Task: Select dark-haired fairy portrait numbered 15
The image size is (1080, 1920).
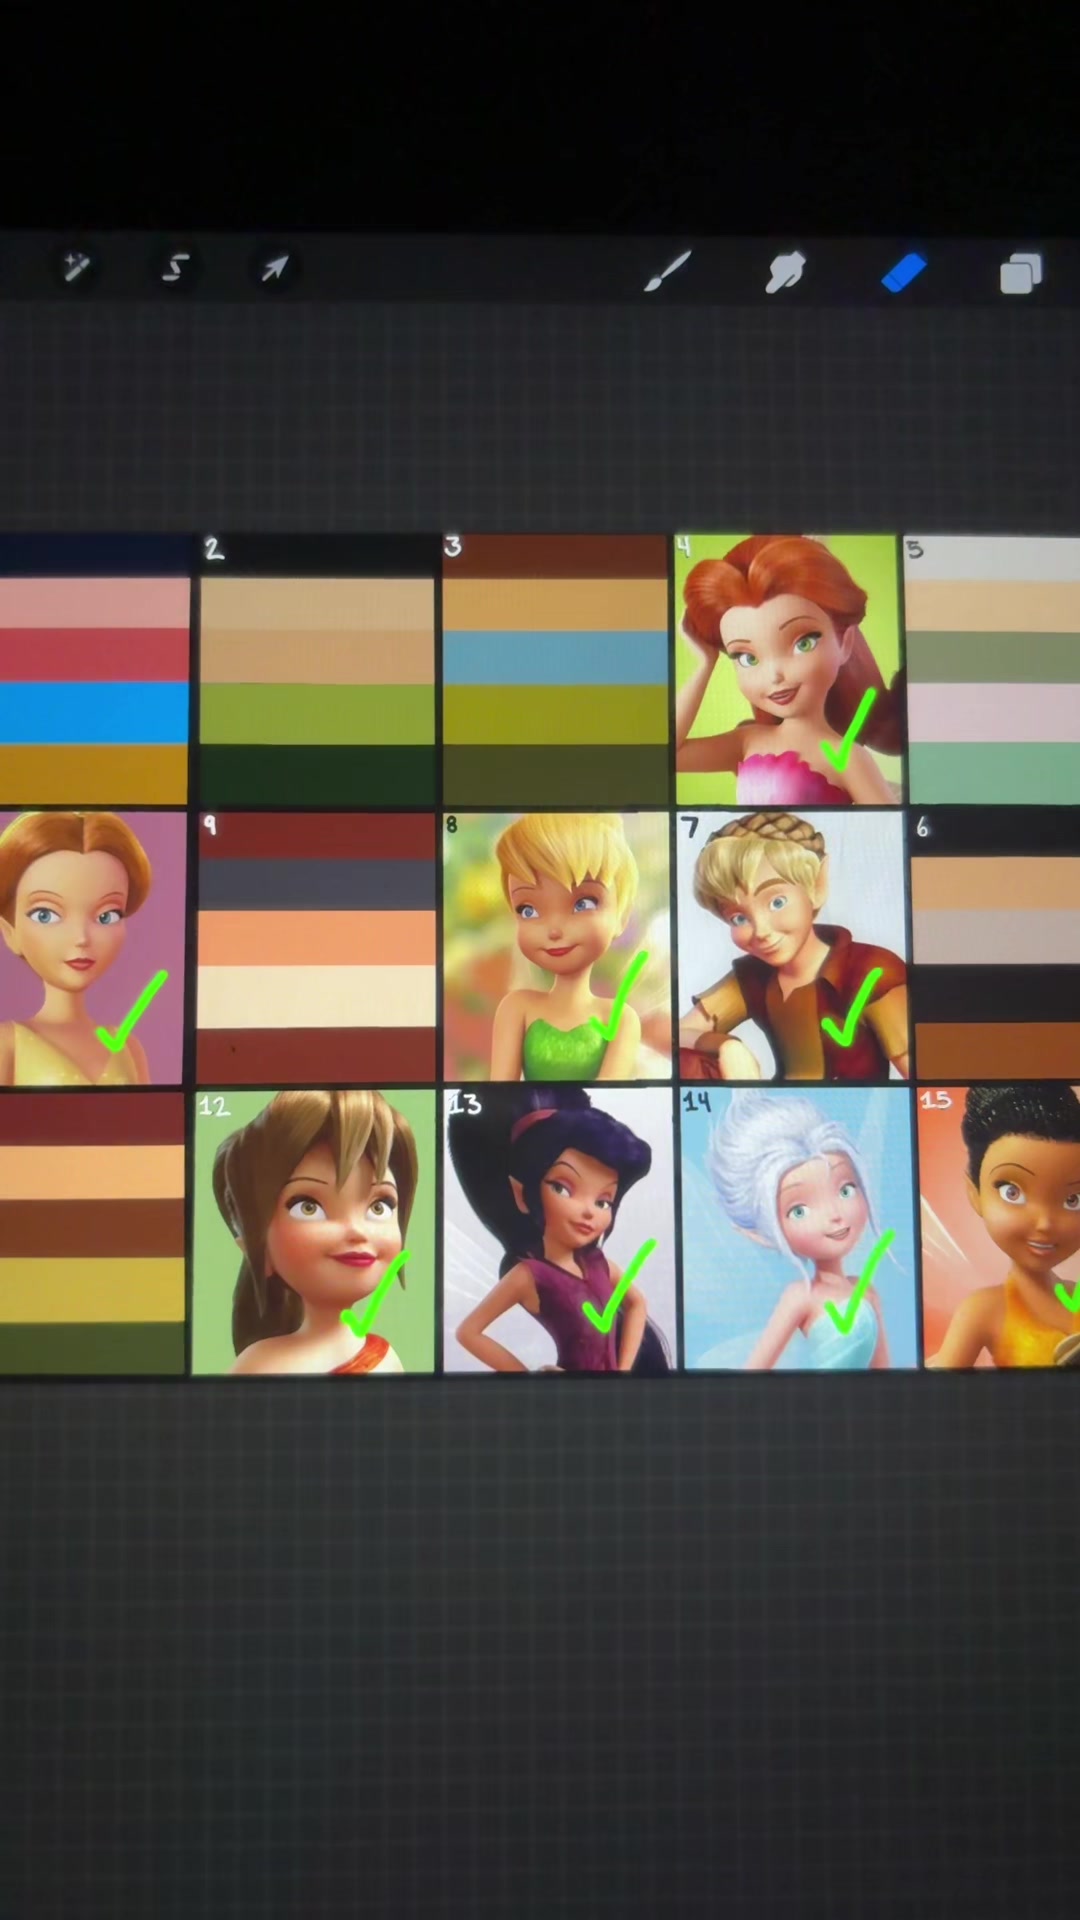Action: point(1000,1227)
